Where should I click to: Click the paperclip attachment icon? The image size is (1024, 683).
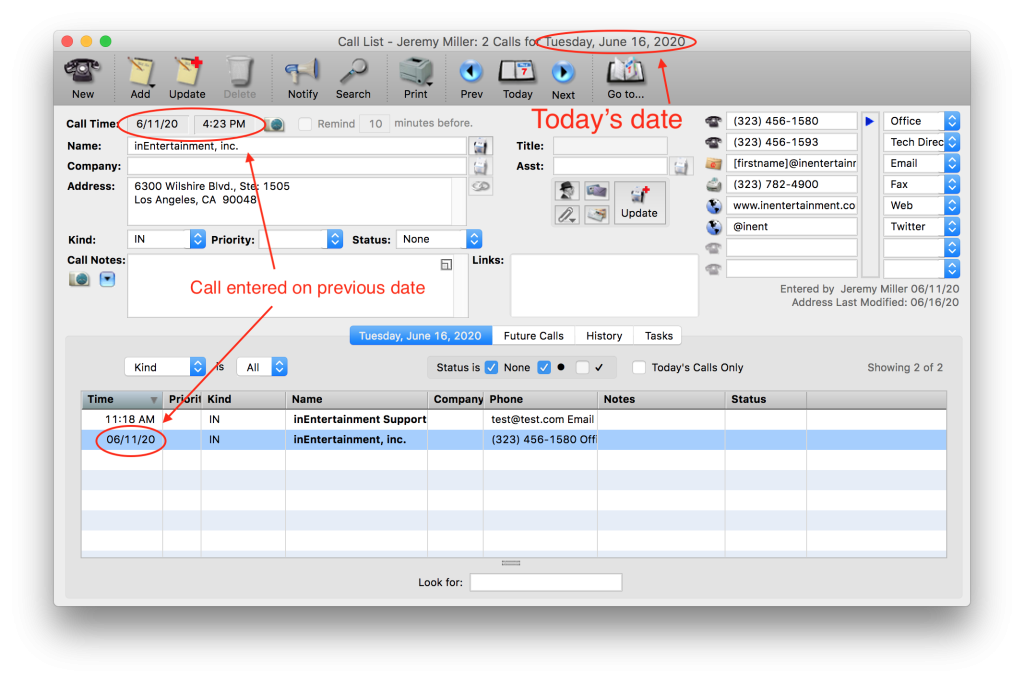[x=566, y=214]
